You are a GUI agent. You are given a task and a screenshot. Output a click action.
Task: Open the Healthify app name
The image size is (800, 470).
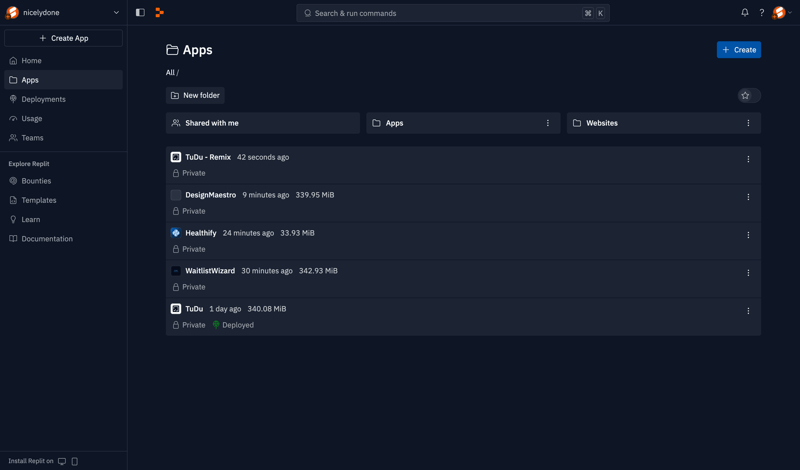tap(201, 233)
